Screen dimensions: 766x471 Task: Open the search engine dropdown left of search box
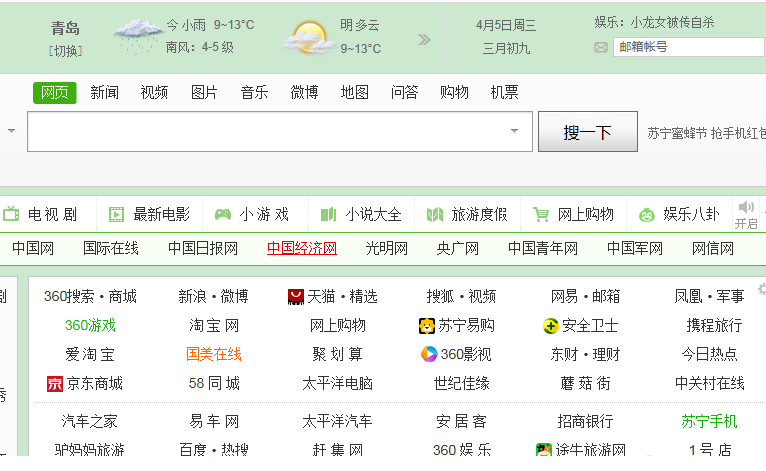pyautogui.click(x=11, y=131)
